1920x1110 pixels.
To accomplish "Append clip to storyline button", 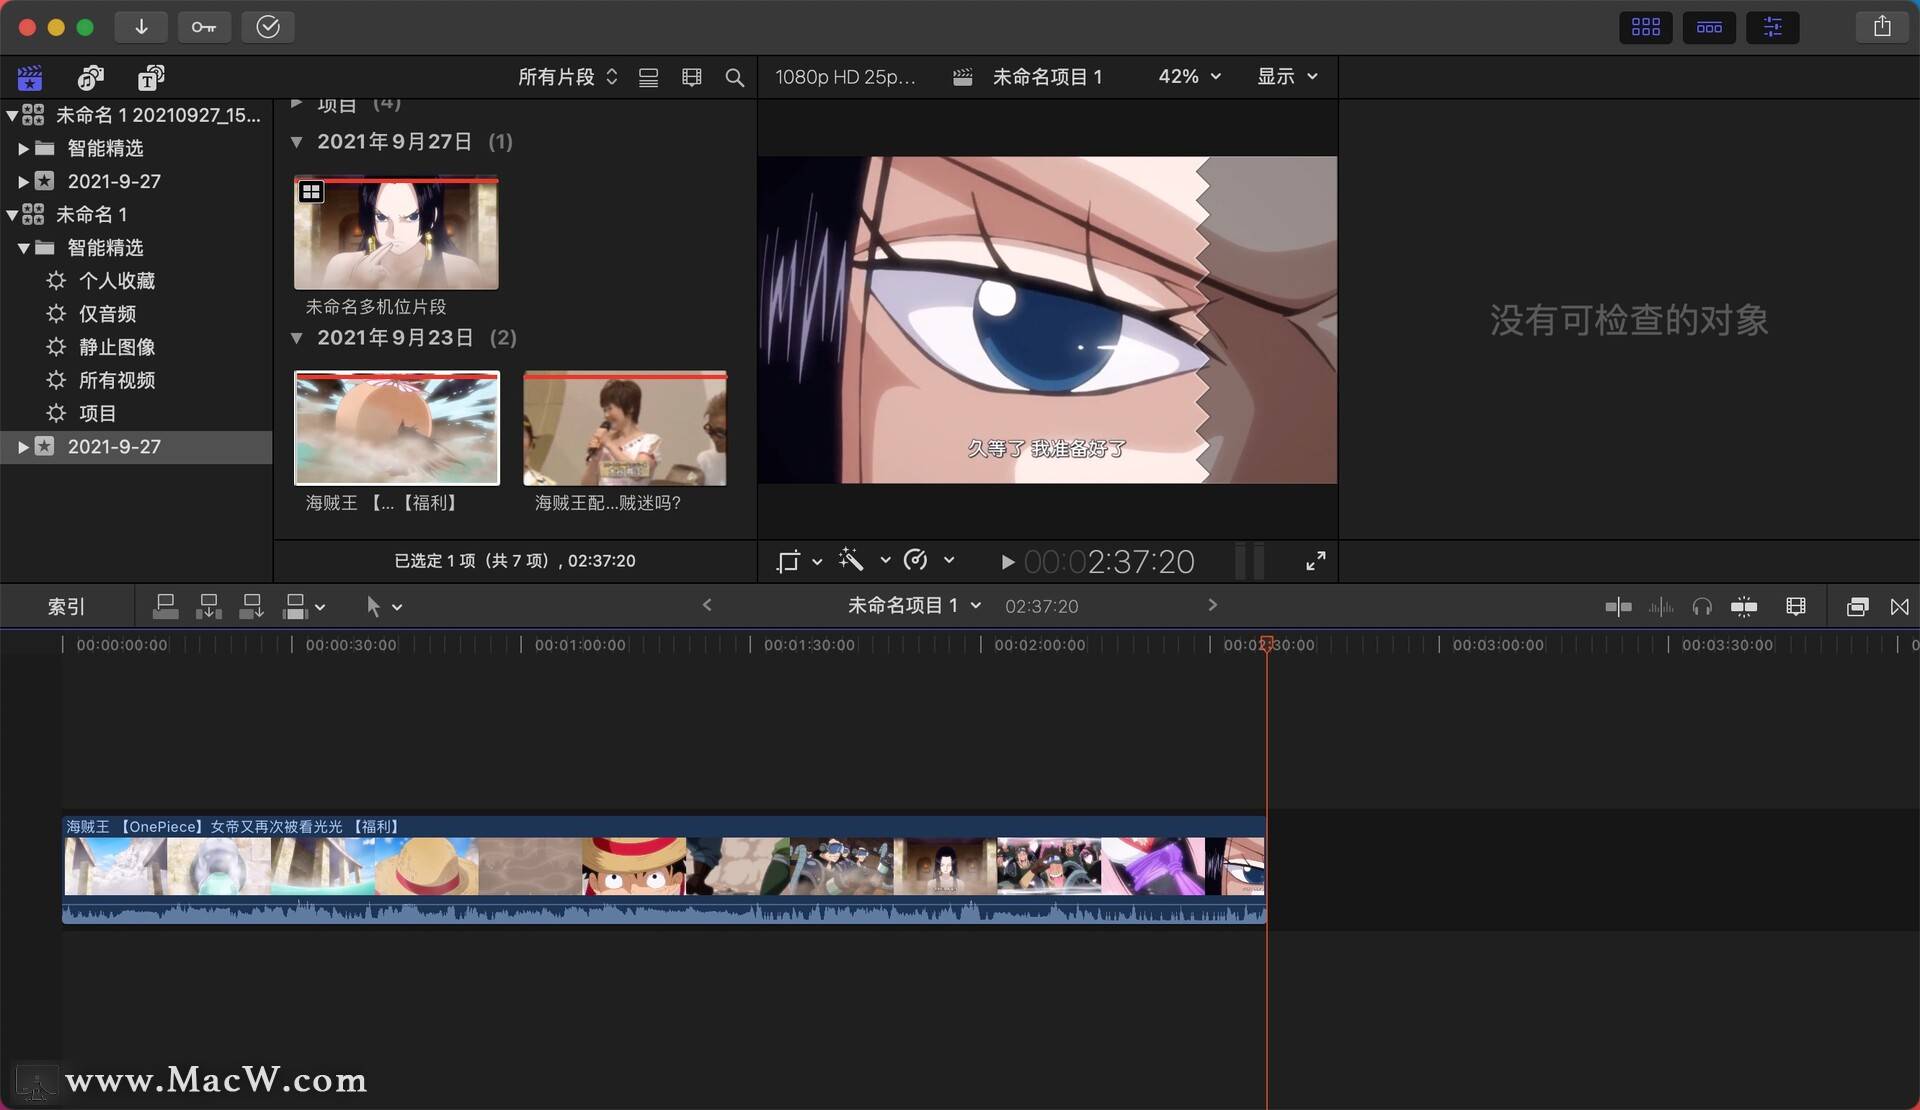I will click(251, 606).
